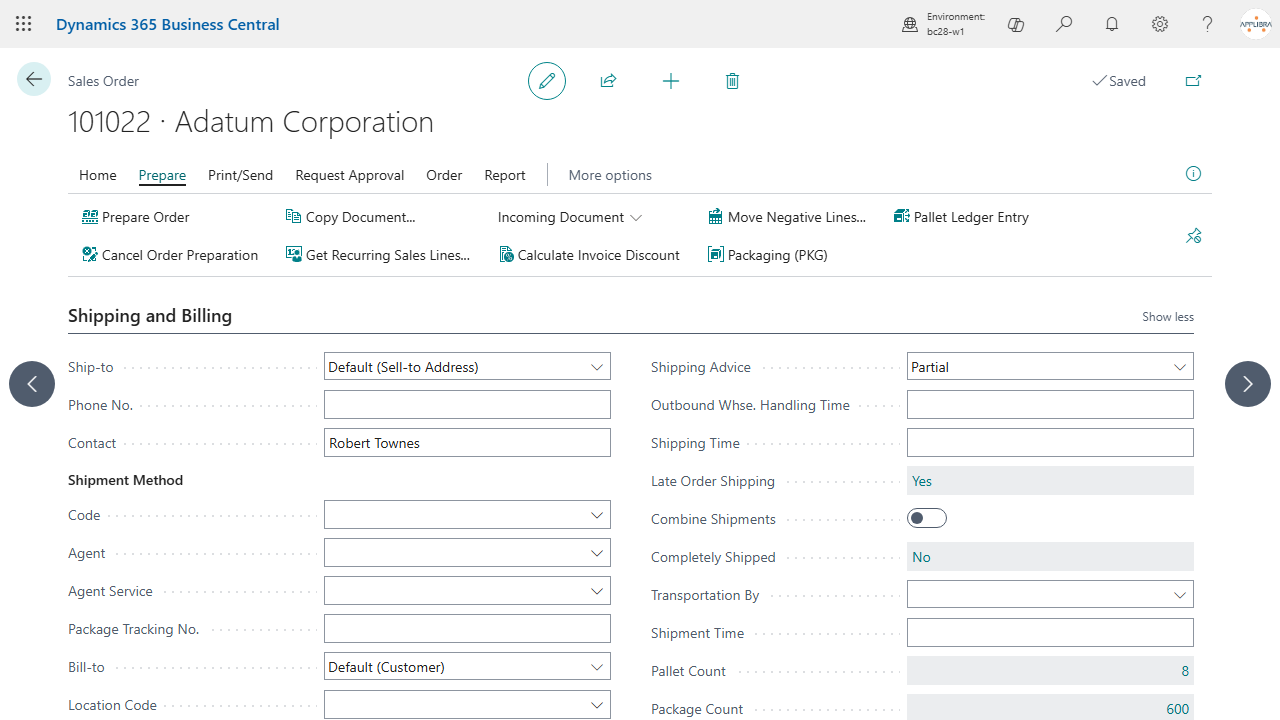The width and height of the screenshot is (1280, 720).
Task: Unpin the action bar
Action: coord(1193,236)
